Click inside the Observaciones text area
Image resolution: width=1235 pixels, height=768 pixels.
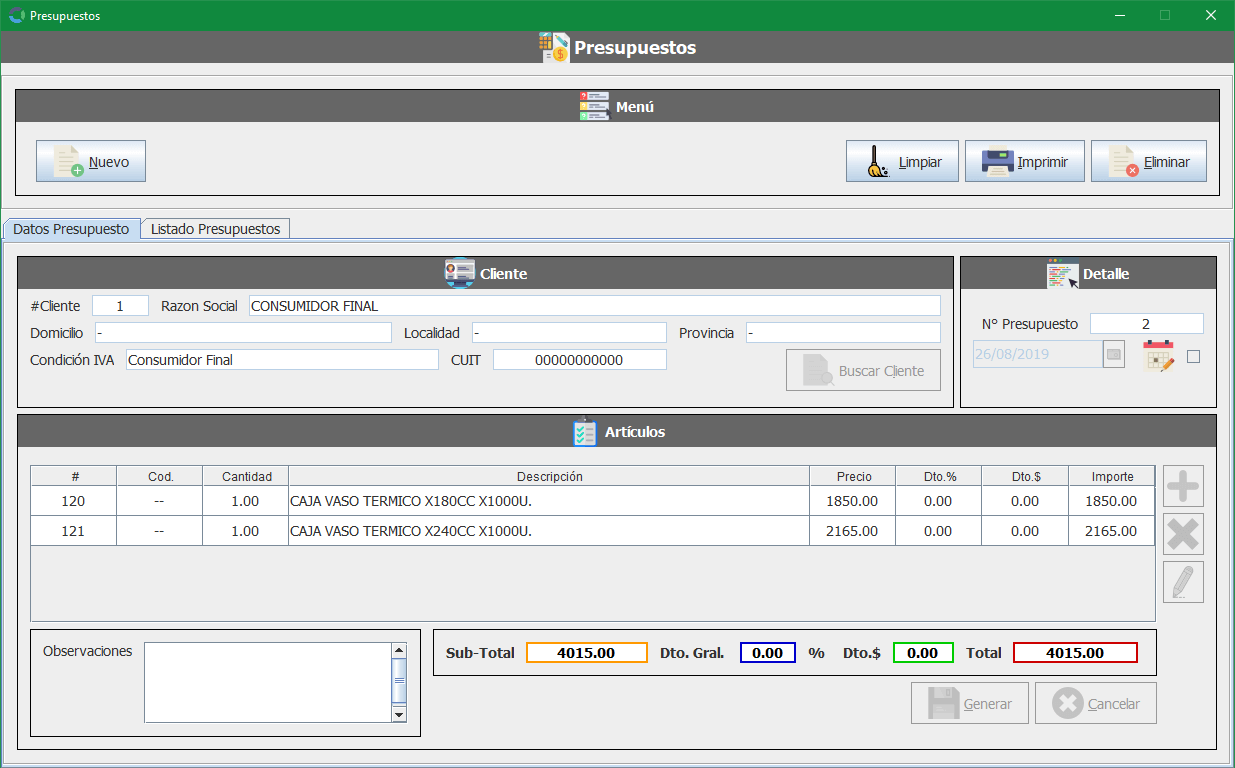coord(266,681)
